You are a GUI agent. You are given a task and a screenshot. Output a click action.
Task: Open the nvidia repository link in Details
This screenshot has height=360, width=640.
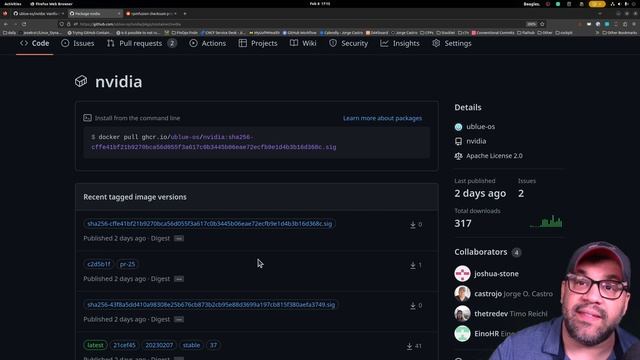(x=476, y=141)
